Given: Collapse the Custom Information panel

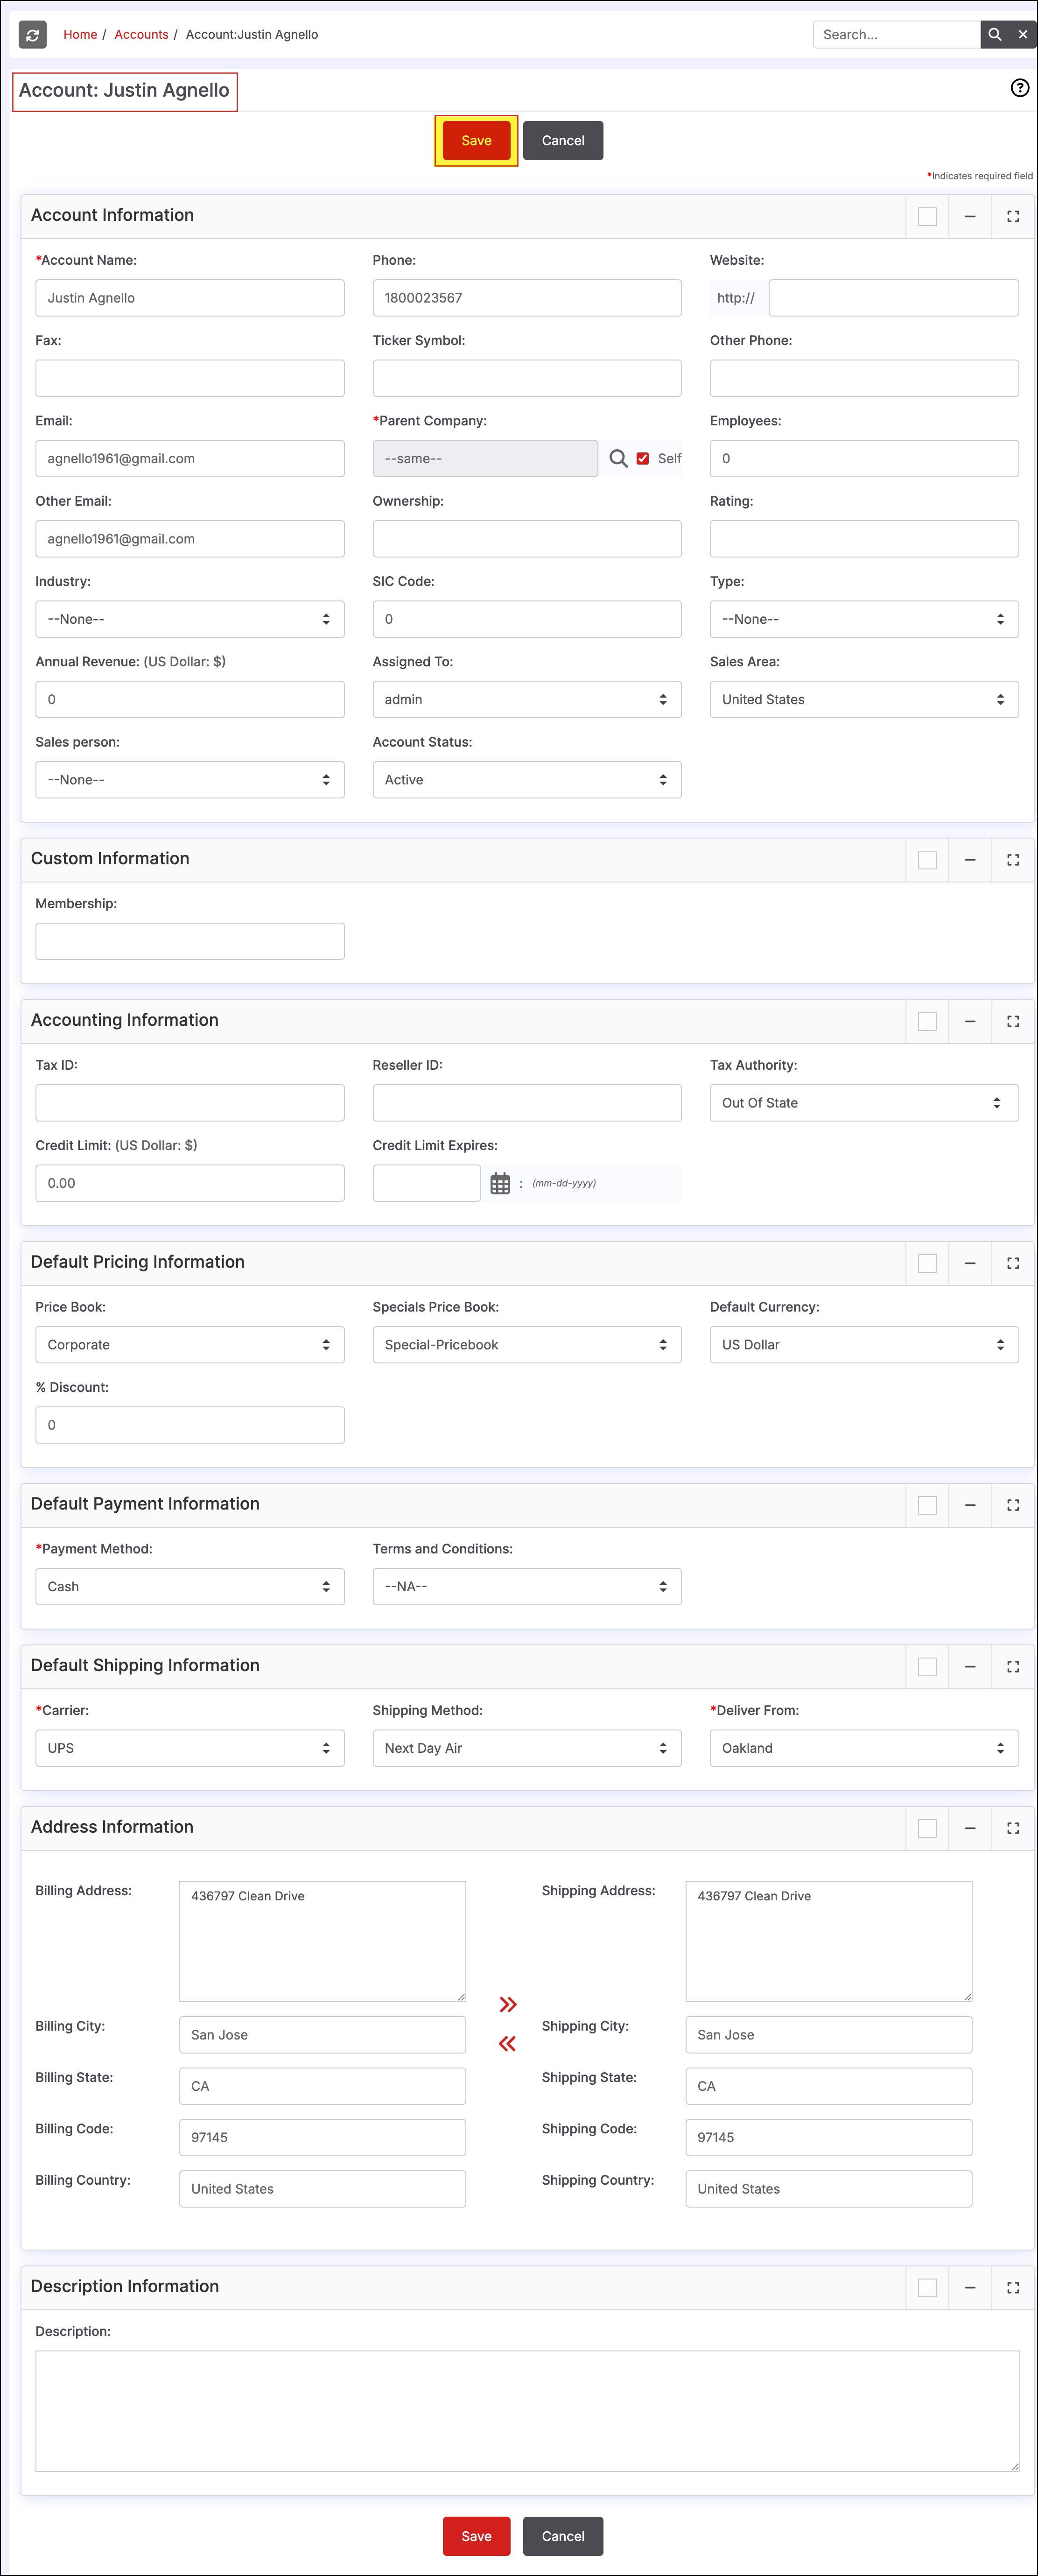Looking at the screenshot, I should click(x=969, y=860).
